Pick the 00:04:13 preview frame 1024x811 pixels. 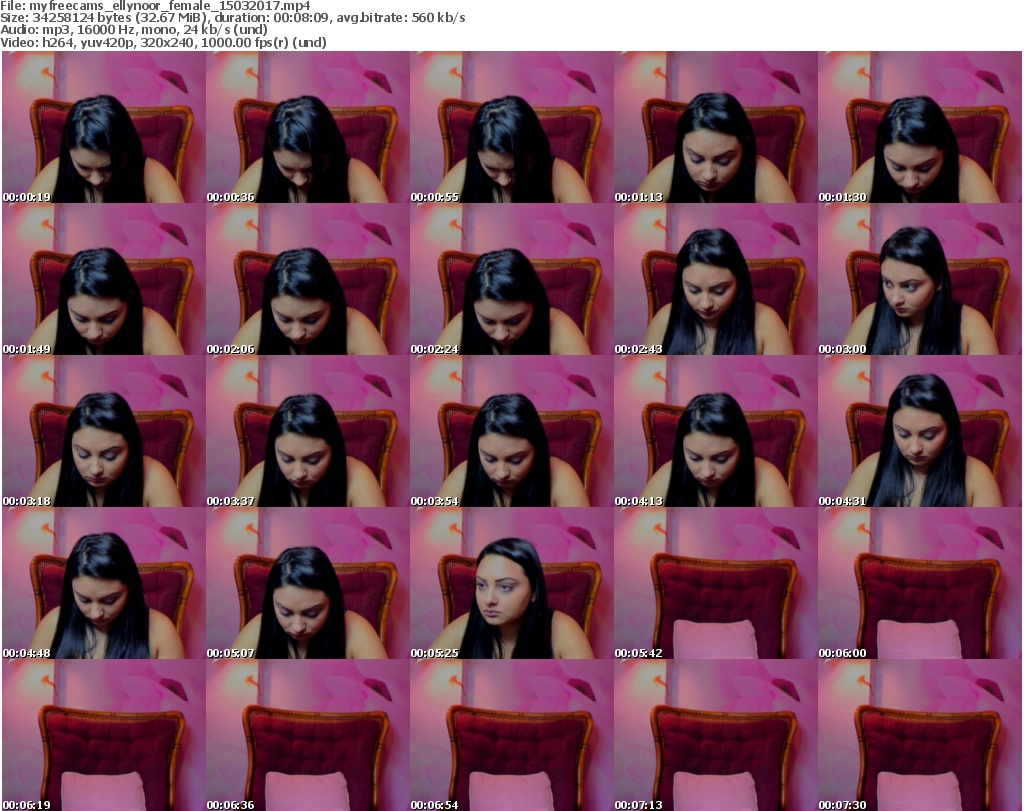tap(716, 432)
